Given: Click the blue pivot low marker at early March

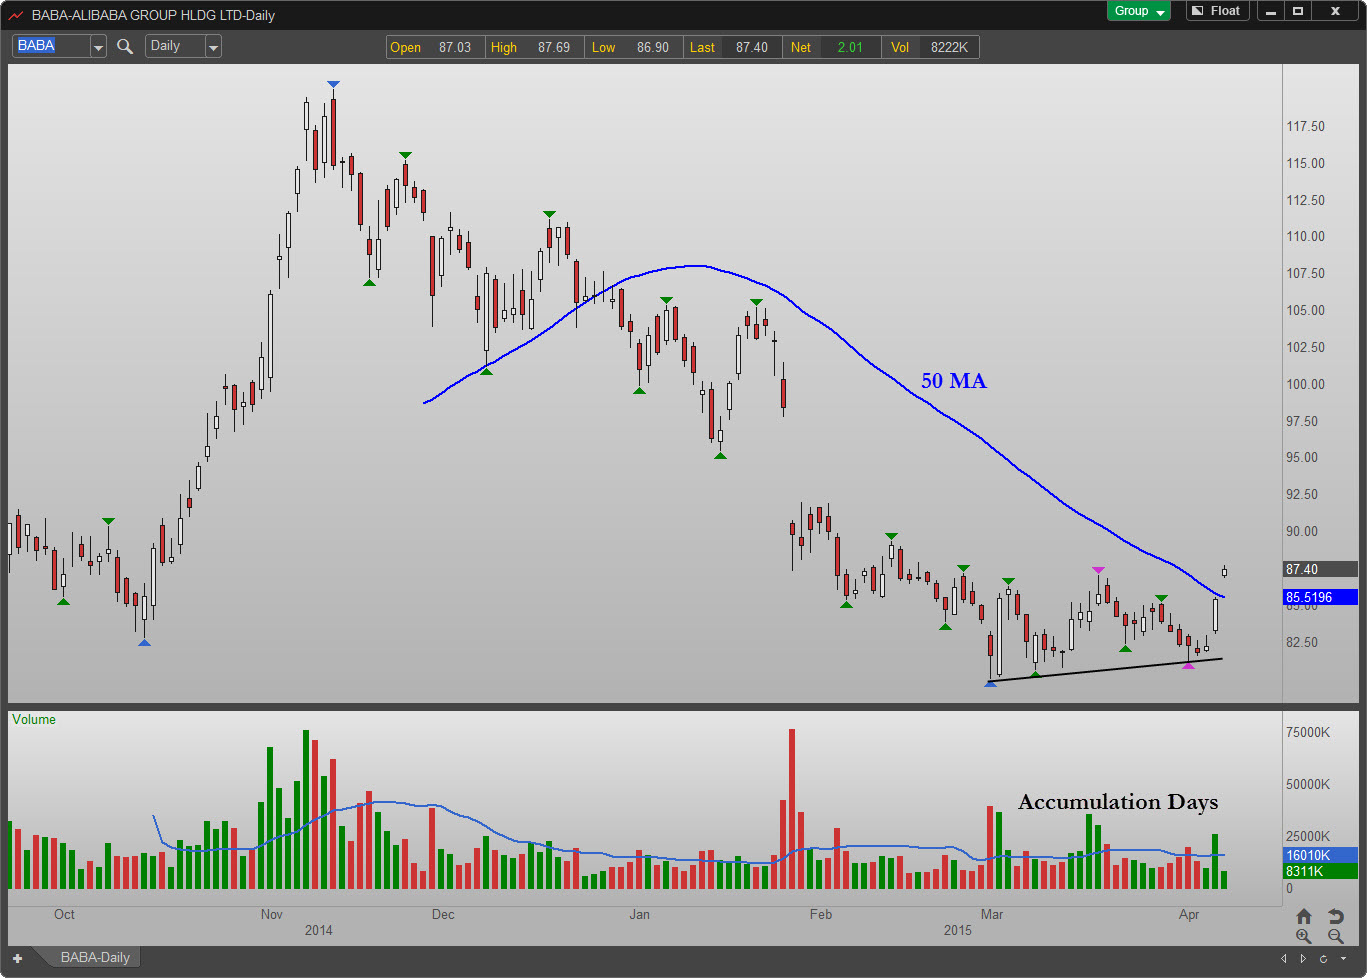Looking at the screenshot, I should 990,684.
